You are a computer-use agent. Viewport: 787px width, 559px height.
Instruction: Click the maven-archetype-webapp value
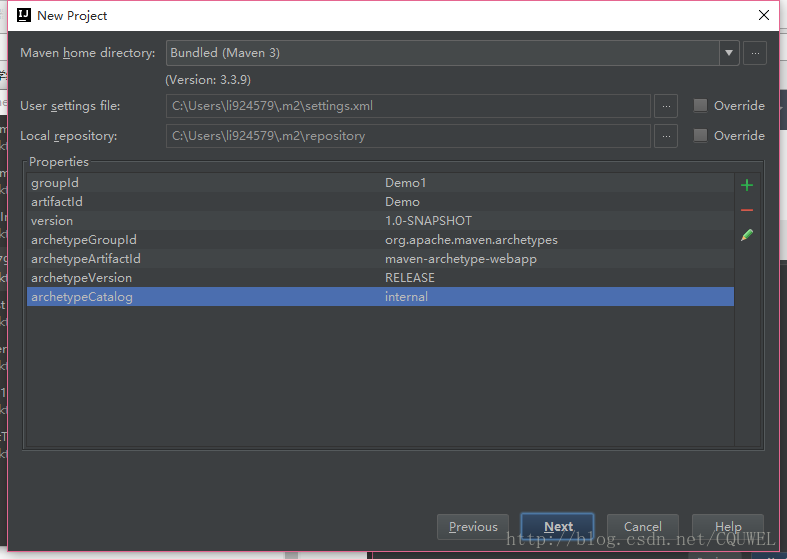coord(461,259)
